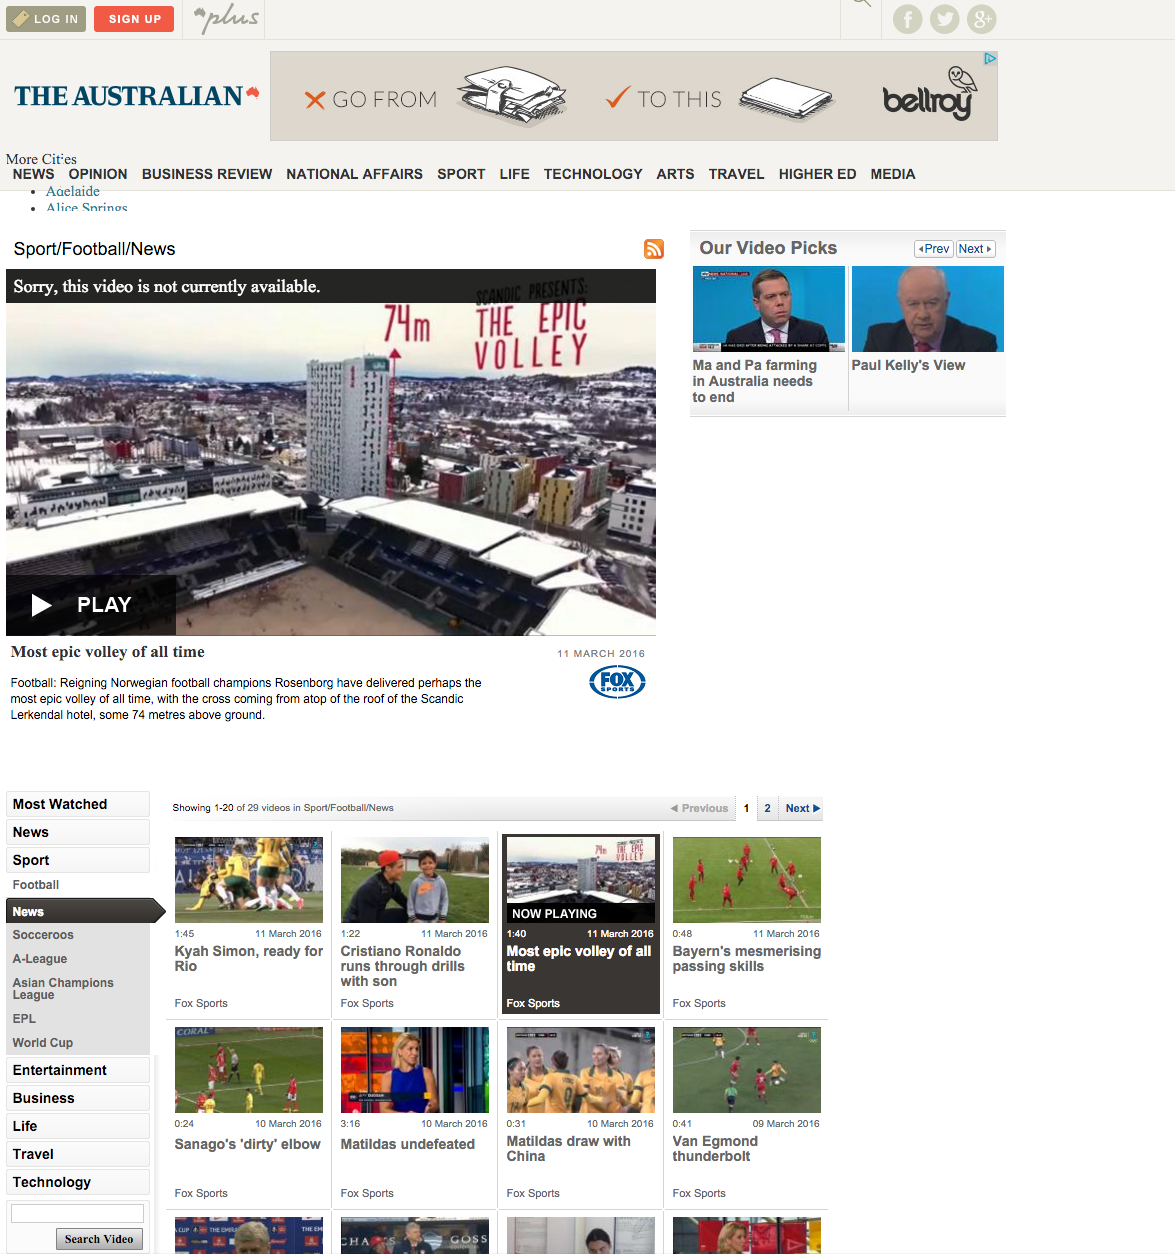The width and height of the screenshot is (1175, 1254).
Task: Select EPL subcategory
Action: pyautogui.click(x=24, y=1019)
